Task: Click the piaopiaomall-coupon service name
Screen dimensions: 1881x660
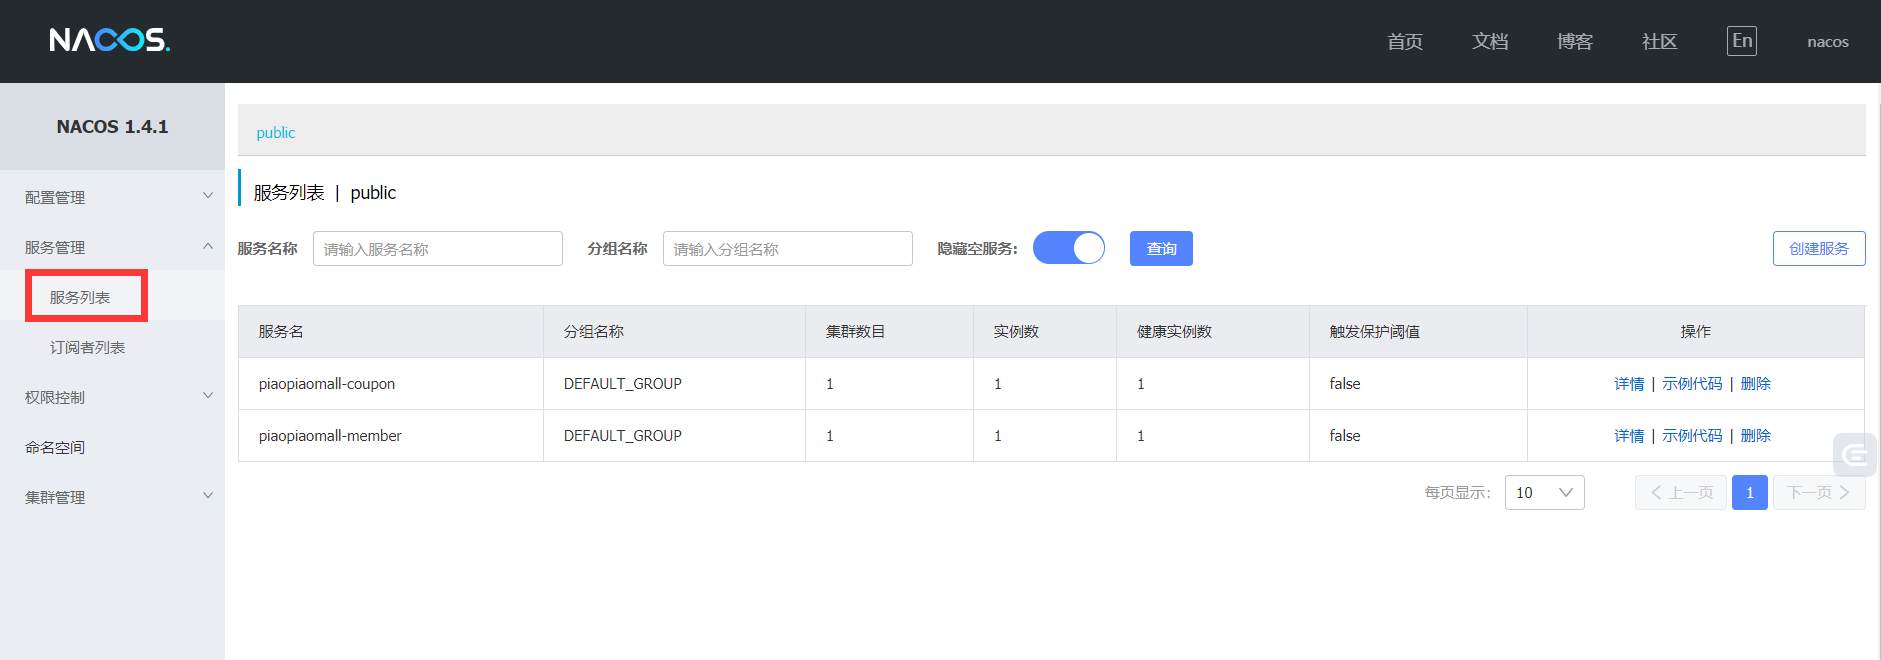Action: pyautogui.click(x=327, y=384)
